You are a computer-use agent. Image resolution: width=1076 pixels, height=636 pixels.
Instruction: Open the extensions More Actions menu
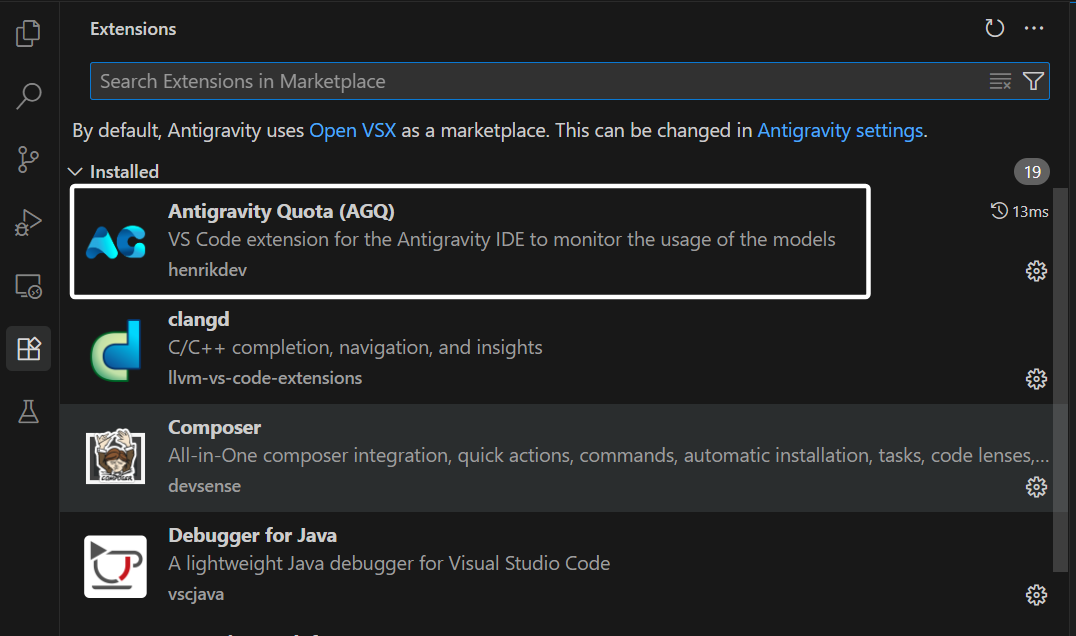tap(1034, 29)
